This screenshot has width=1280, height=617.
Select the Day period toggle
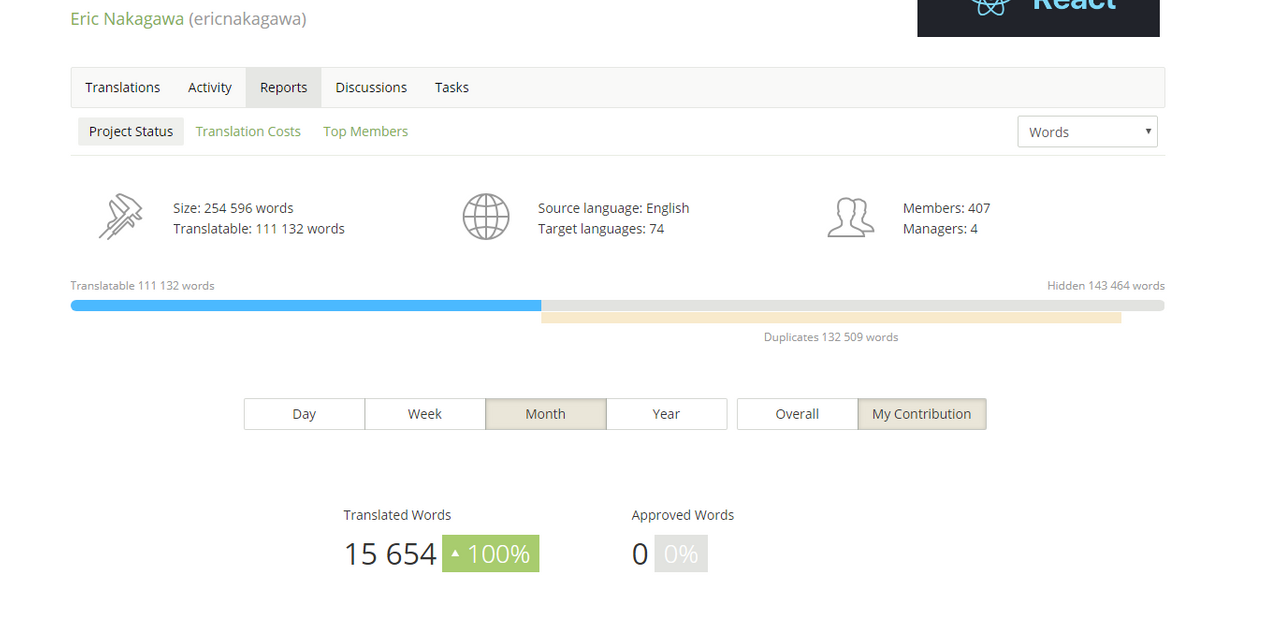click(304, 414)
